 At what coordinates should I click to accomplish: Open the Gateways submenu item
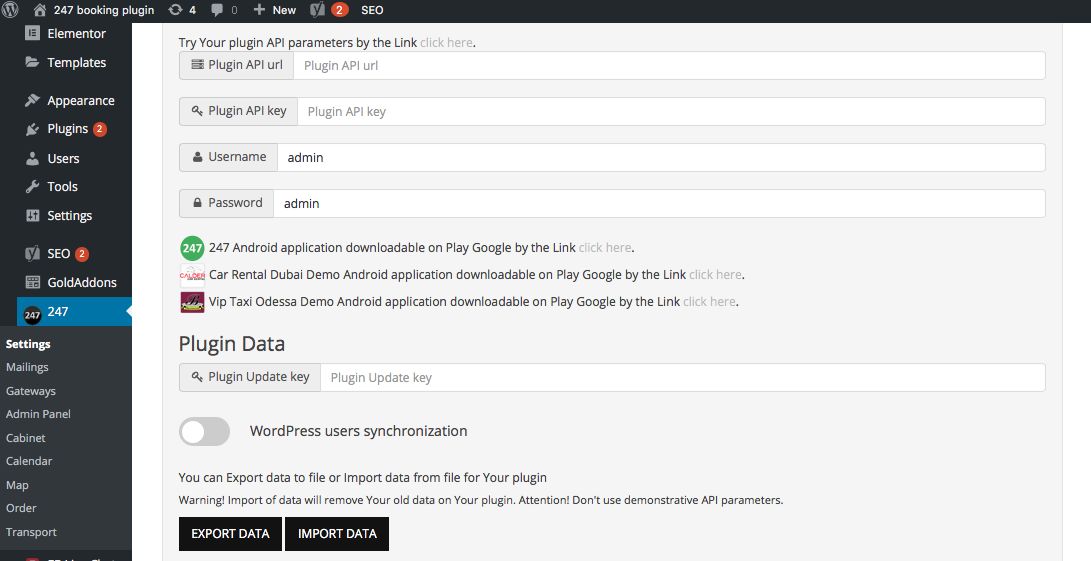coord(31,391)
